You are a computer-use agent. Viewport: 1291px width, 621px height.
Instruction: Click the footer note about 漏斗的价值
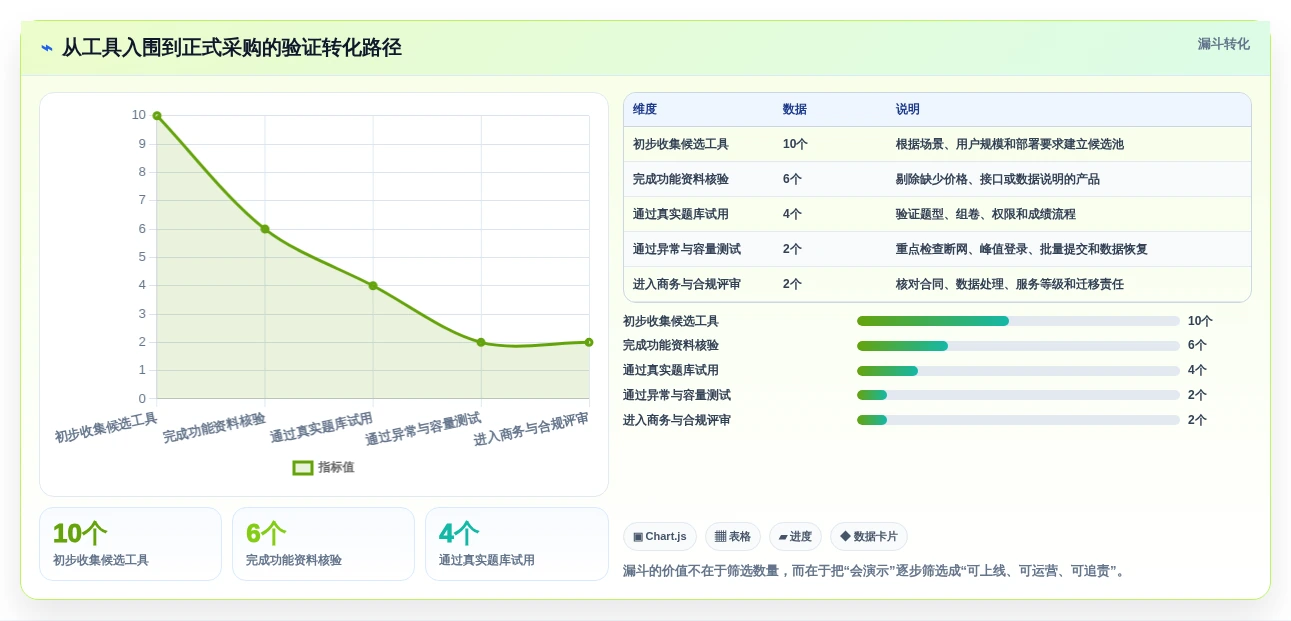(876, 571)
